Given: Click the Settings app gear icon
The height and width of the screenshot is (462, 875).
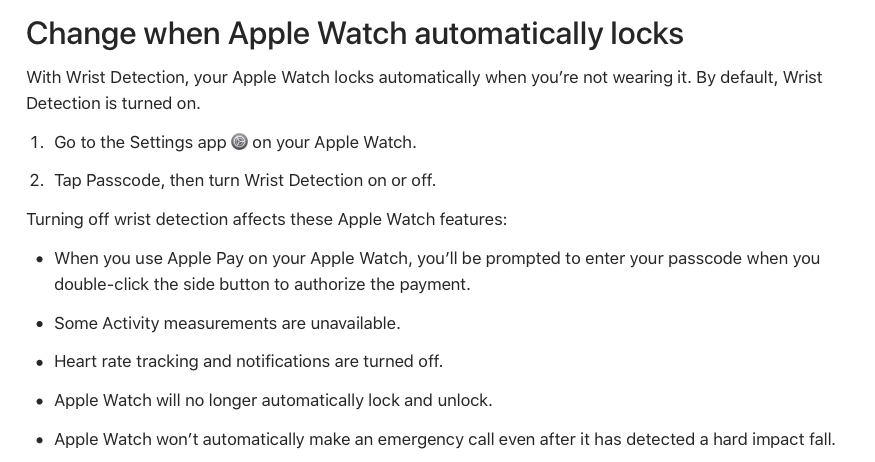Looking at the screenshot, I should [239, 142].
